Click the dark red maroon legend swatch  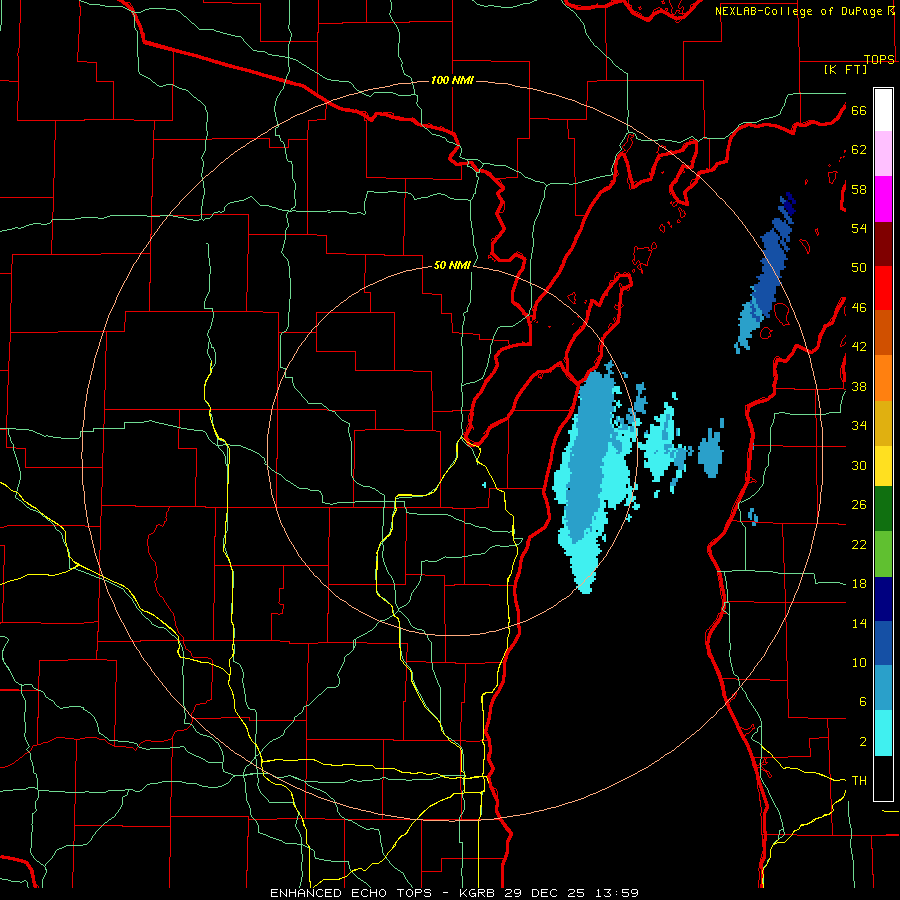tap(883, 243)
